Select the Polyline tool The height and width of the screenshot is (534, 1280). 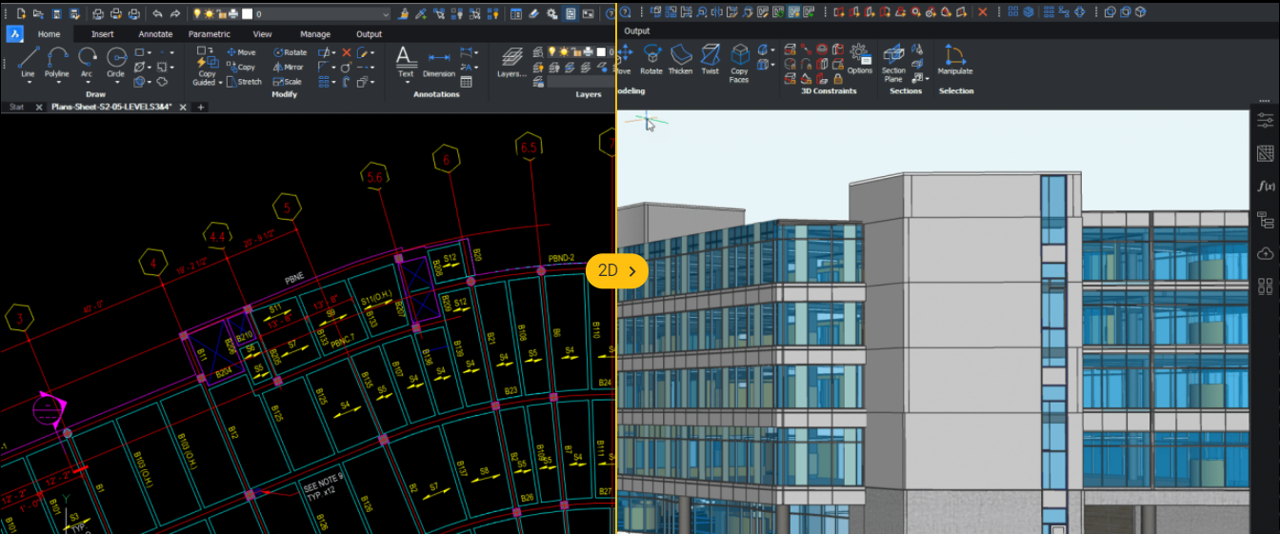click(57, 61)
